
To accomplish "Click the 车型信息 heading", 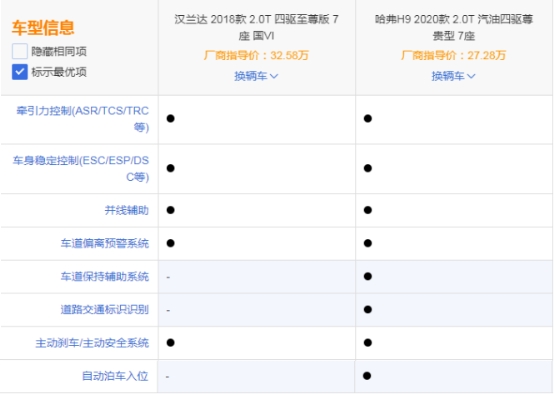I will (43, 28).
